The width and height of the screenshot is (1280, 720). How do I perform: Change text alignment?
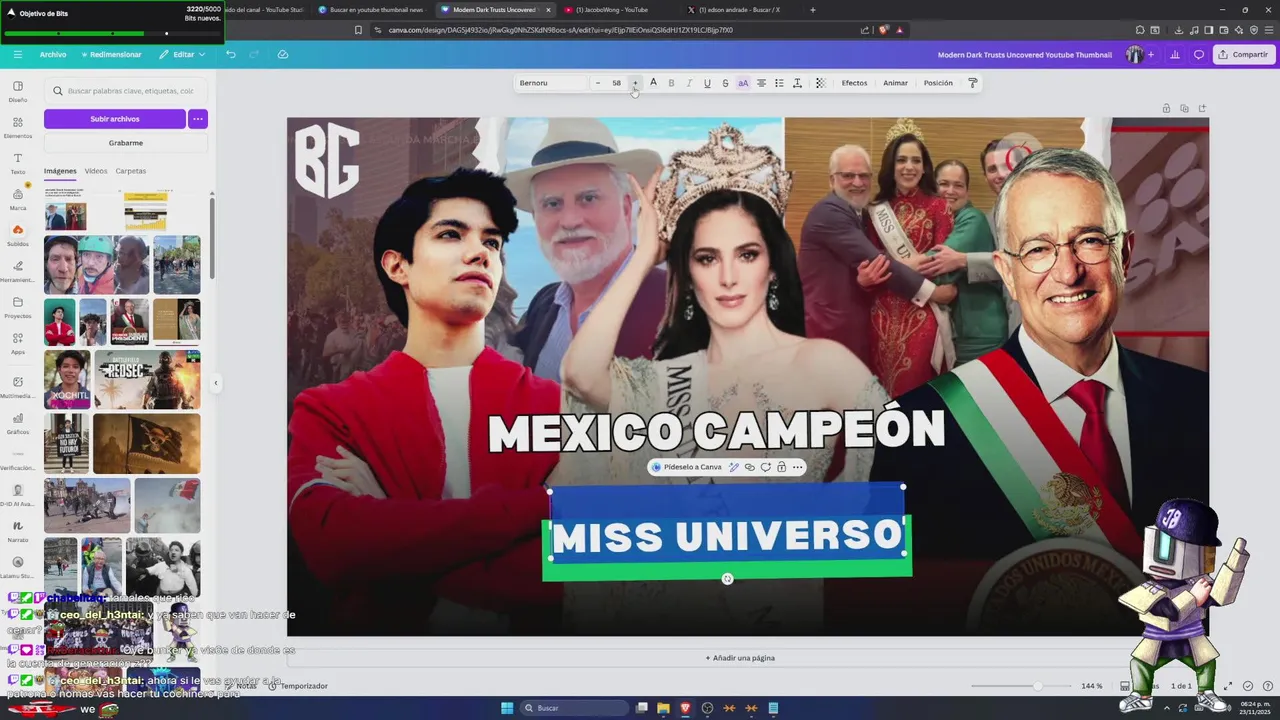pyautogui.click(x=761, y=83)
